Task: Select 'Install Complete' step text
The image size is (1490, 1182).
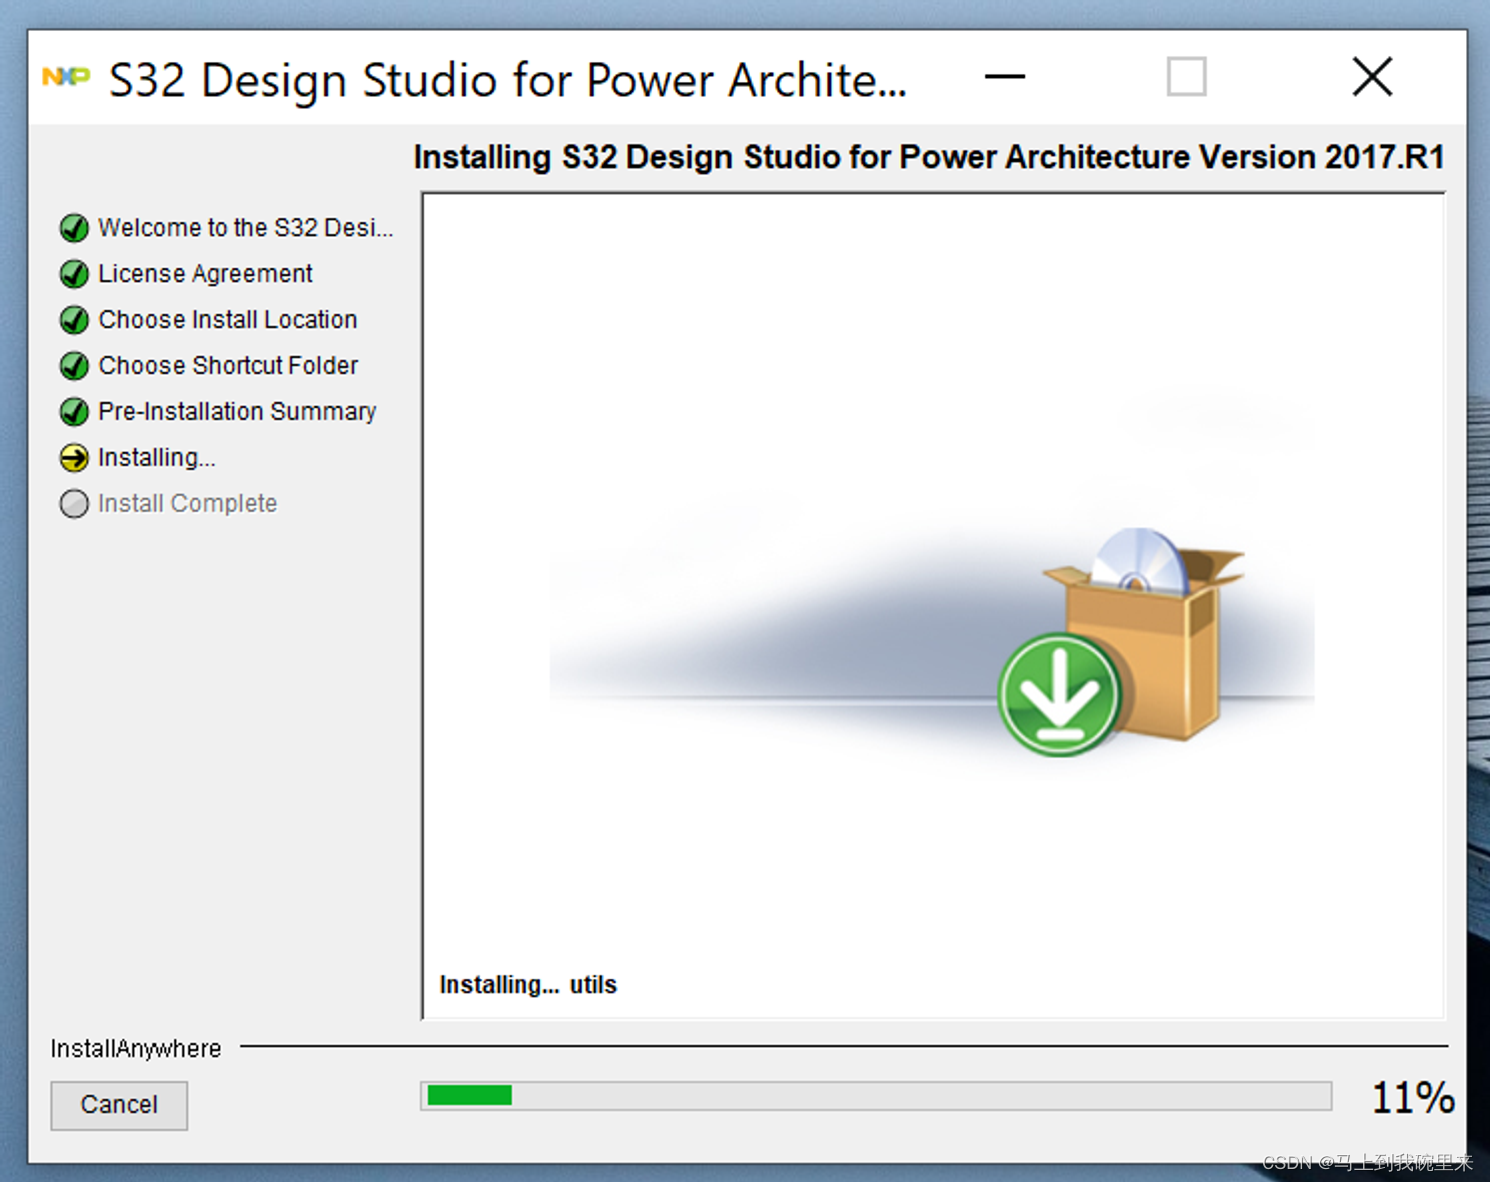Action: pos(187,504)
